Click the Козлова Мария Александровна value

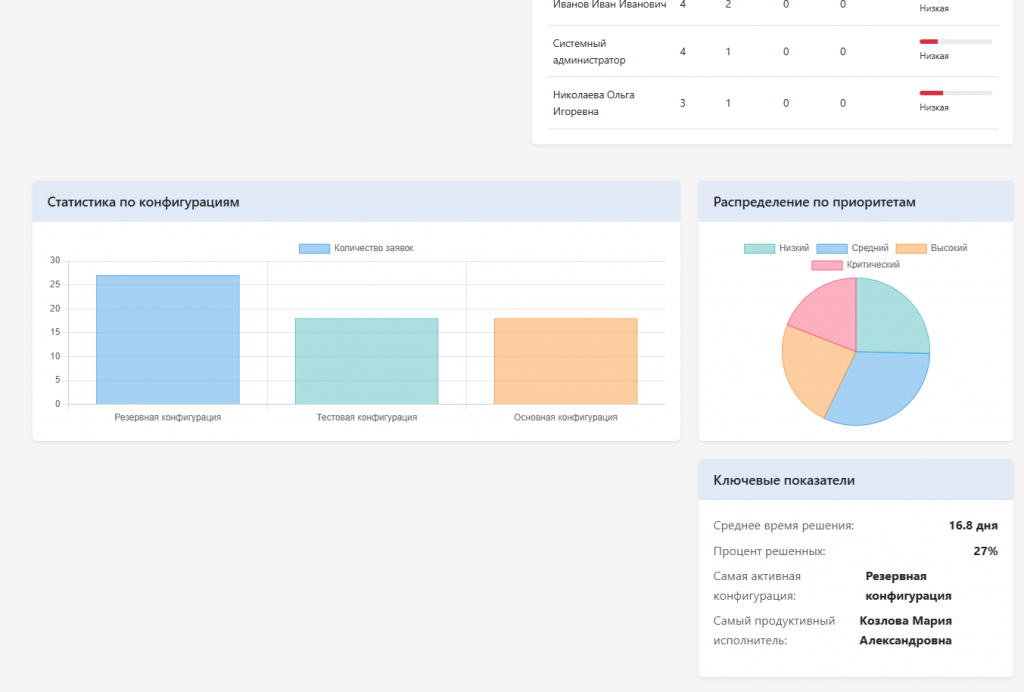point(906,631)
